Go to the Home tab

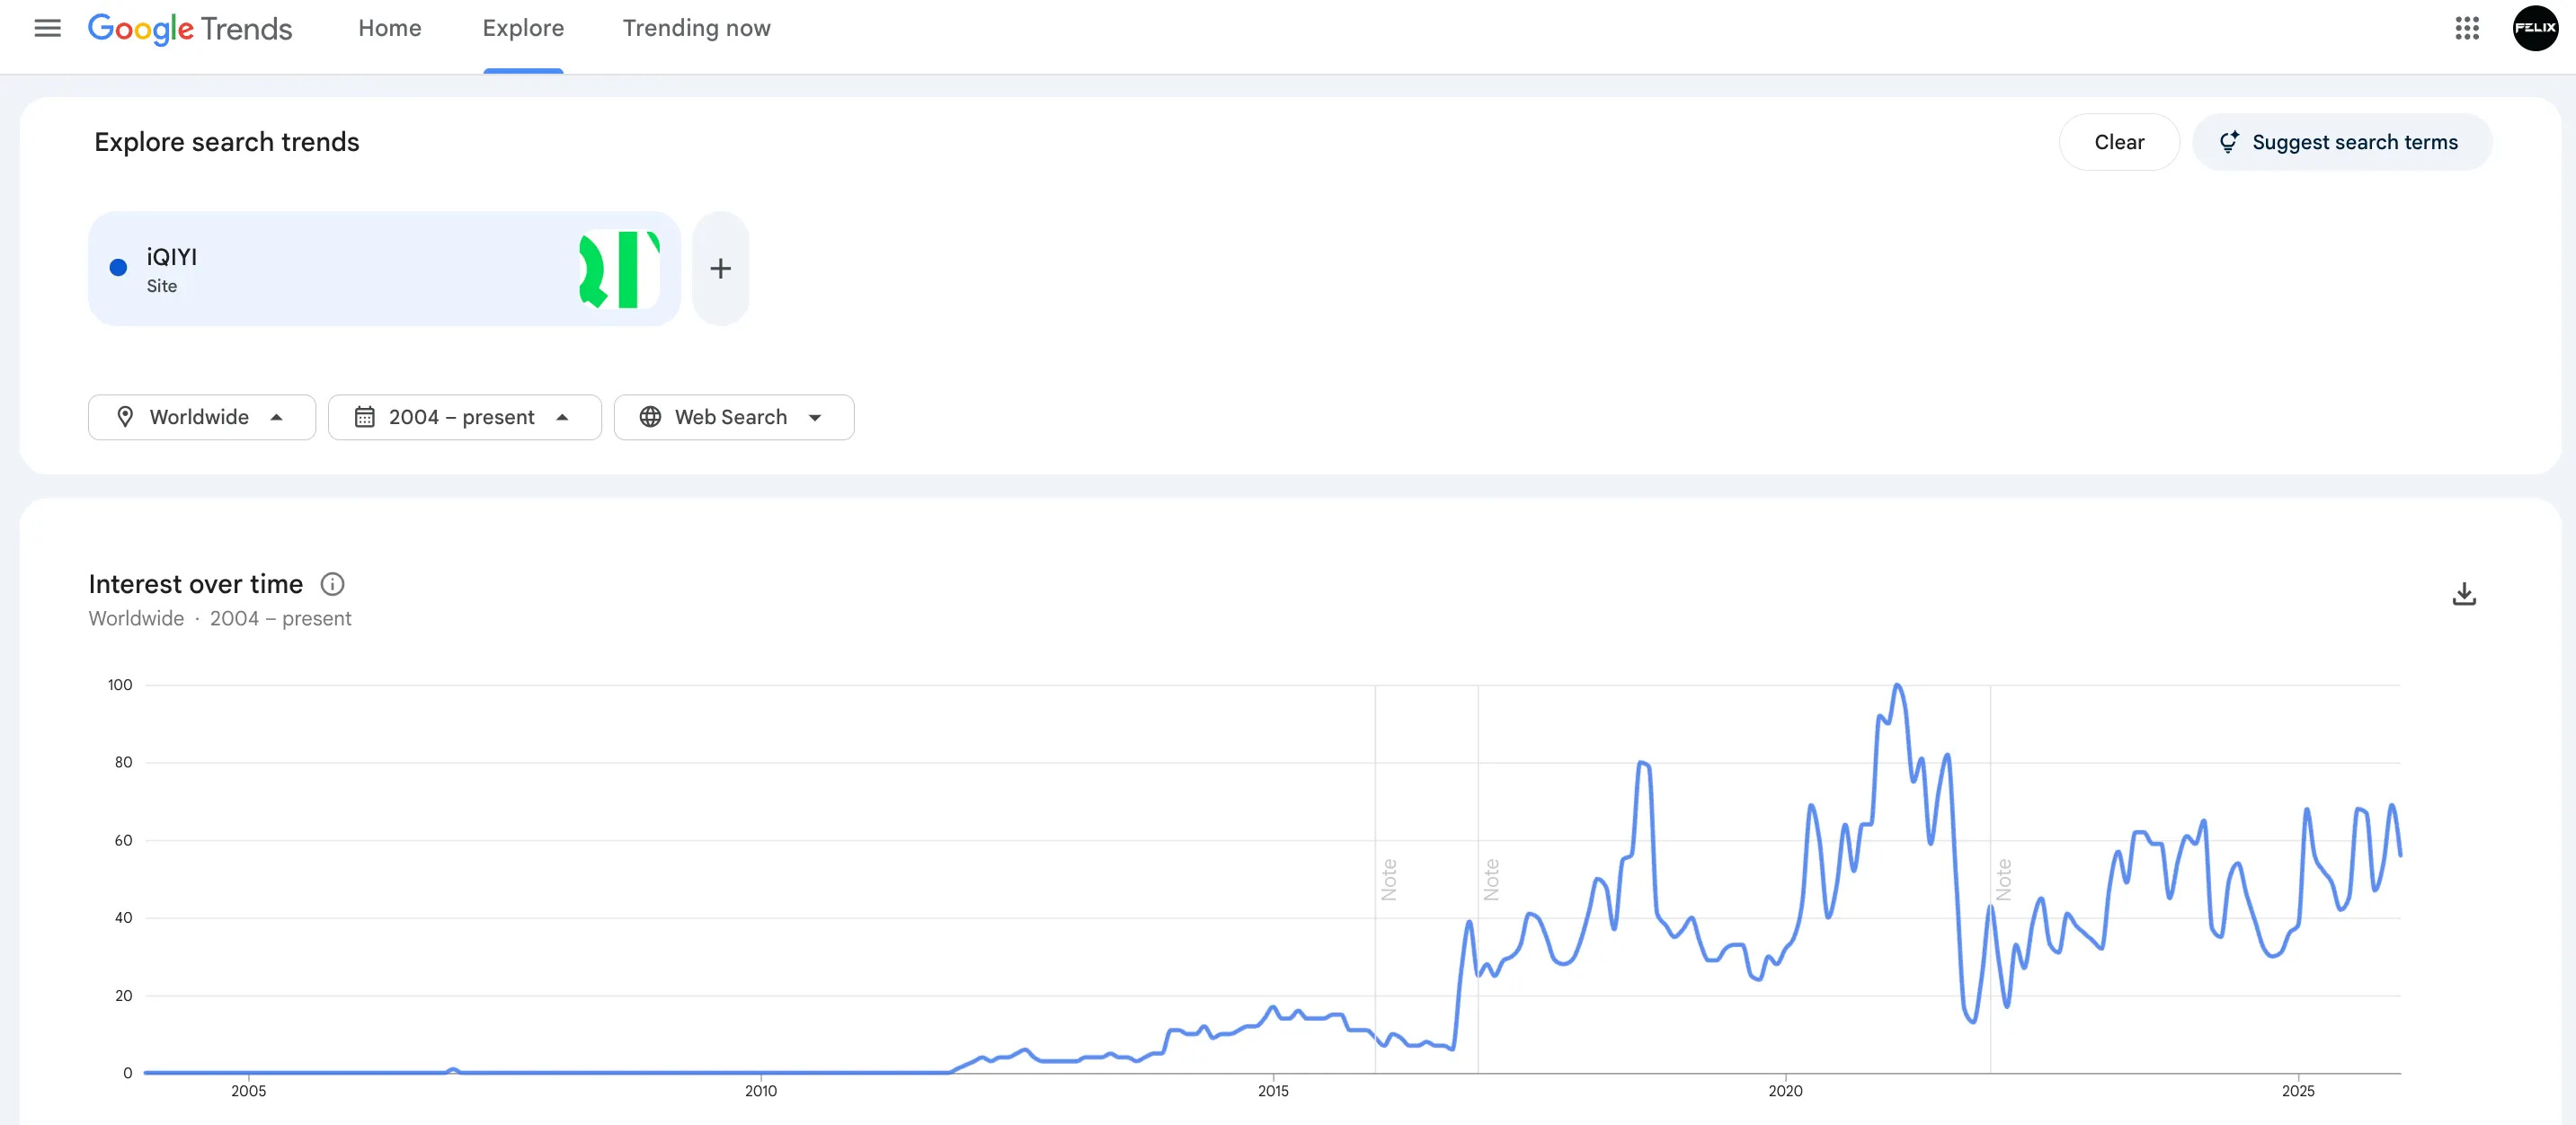click(390, 28)
